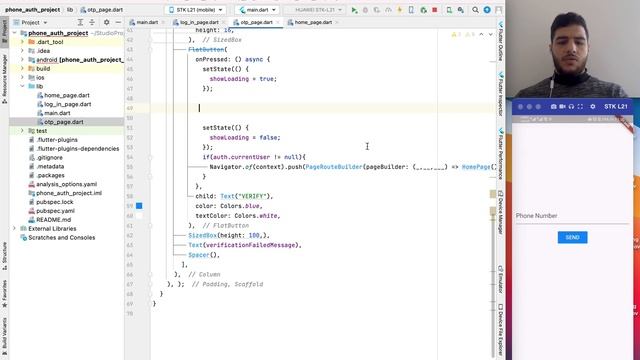This screenshot has width=640, height=360.
Task: Open the Resource Manager side tab
Action: click(x=4, y=79)
